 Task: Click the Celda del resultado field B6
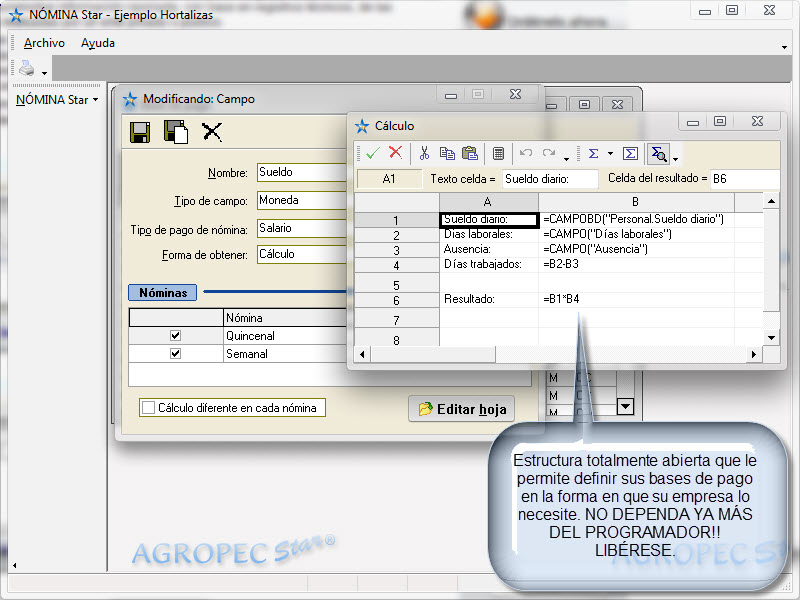click(744, 179)
